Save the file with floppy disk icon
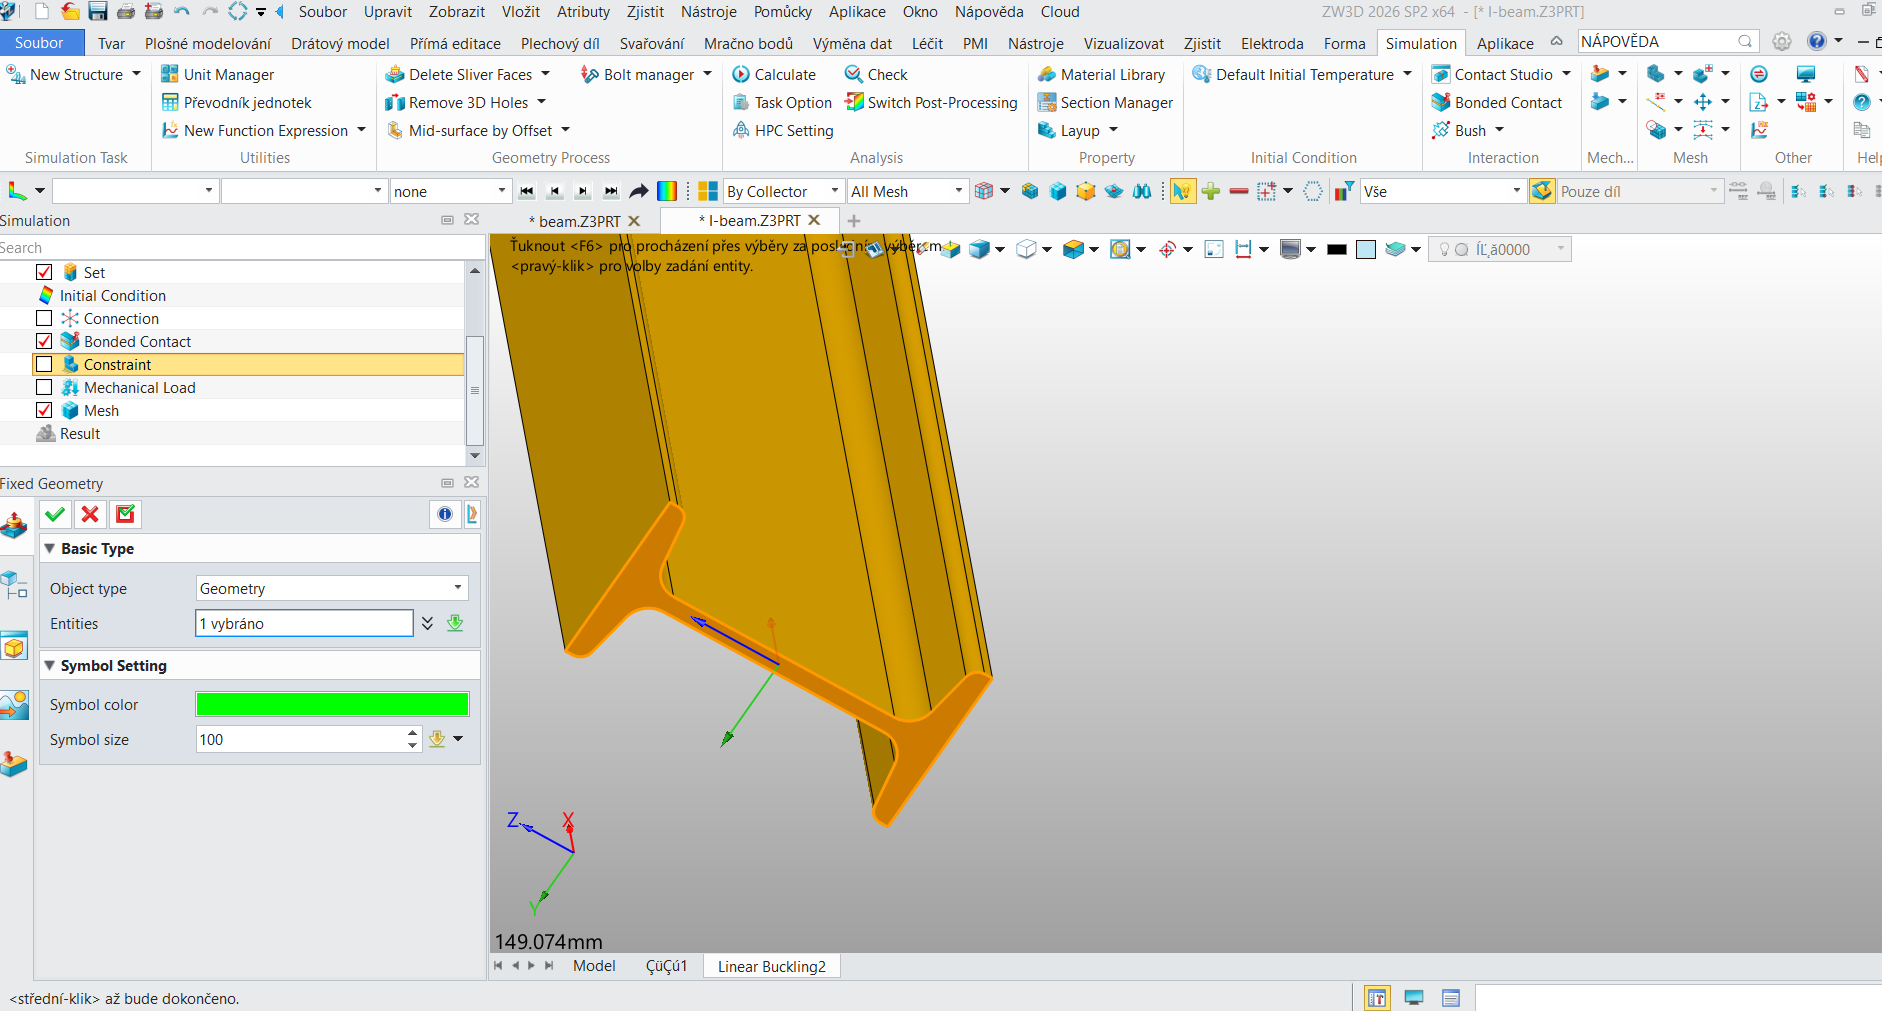 [x=98, y=11]
